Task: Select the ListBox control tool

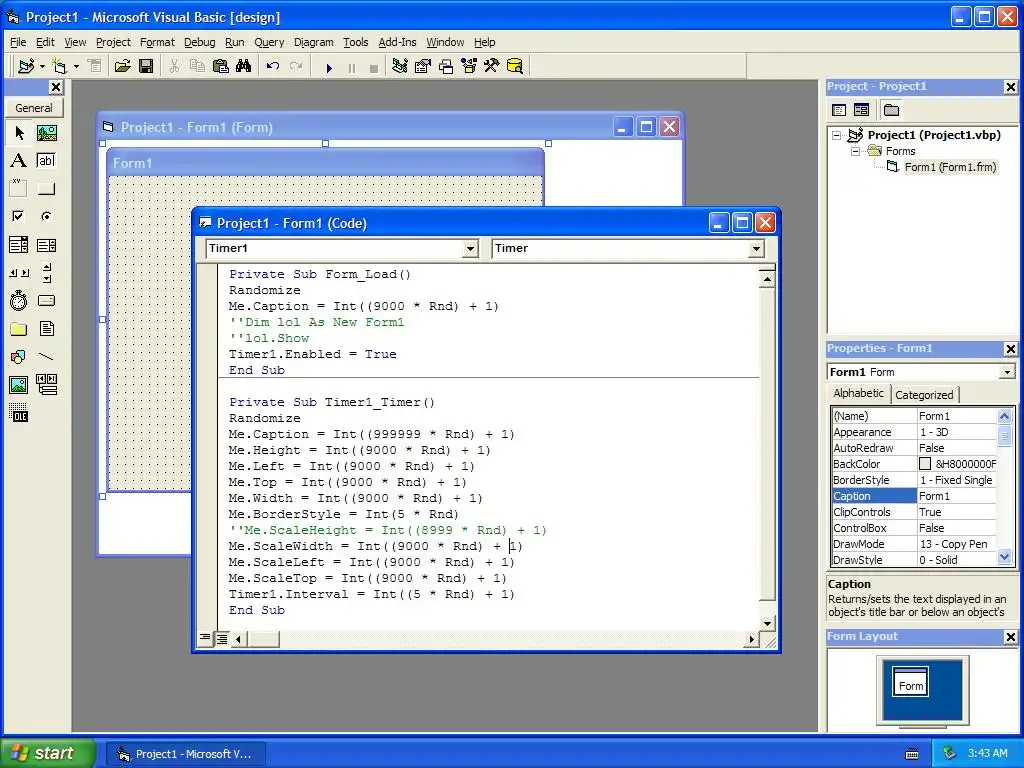Action: click(x=46, y=245)
